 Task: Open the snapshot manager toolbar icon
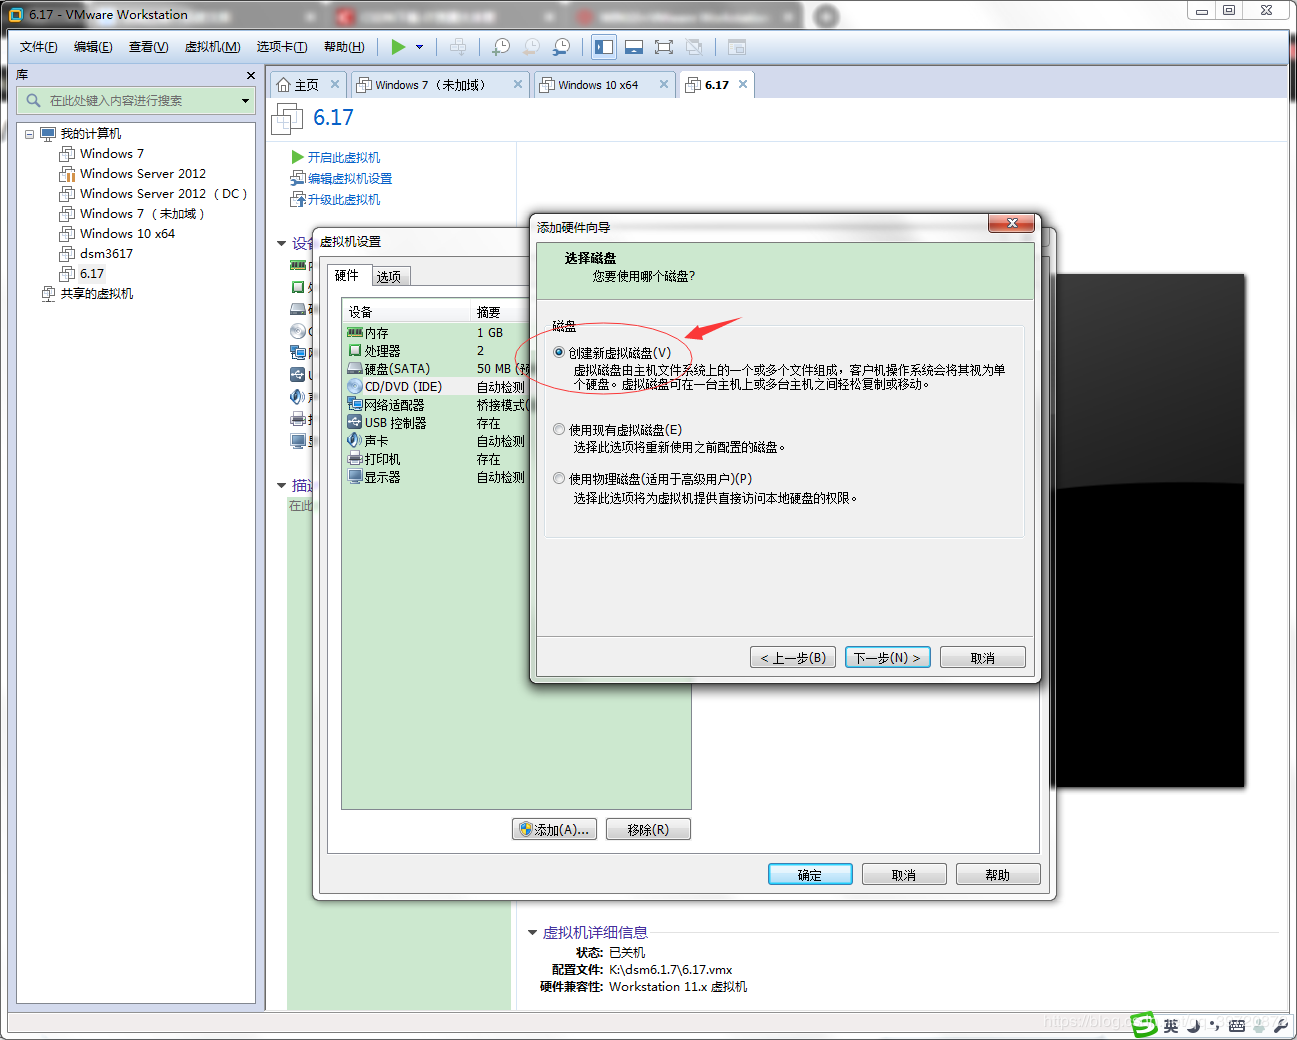click(x=561, y=47)
